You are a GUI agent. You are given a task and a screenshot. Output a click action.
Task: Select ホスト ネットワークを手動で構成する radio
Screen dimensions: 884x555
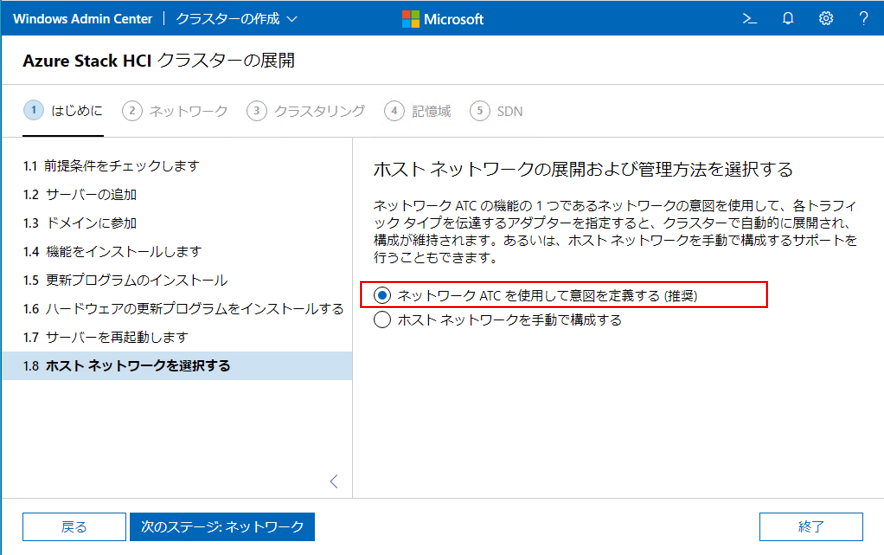[x=382, y=320]
